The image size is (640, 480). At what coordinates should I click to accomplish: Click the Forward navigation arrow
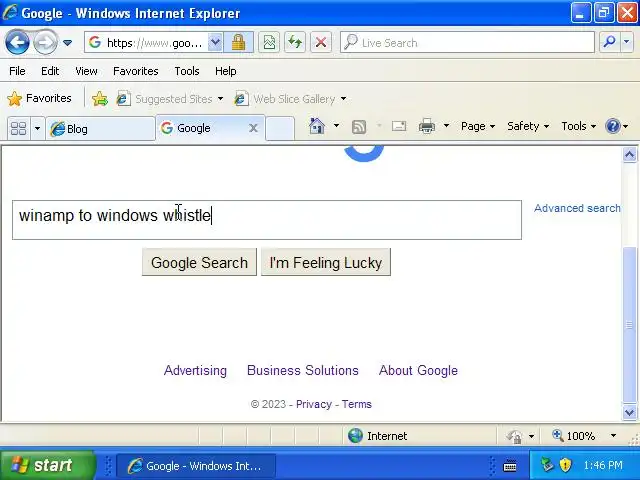(45, 42)
